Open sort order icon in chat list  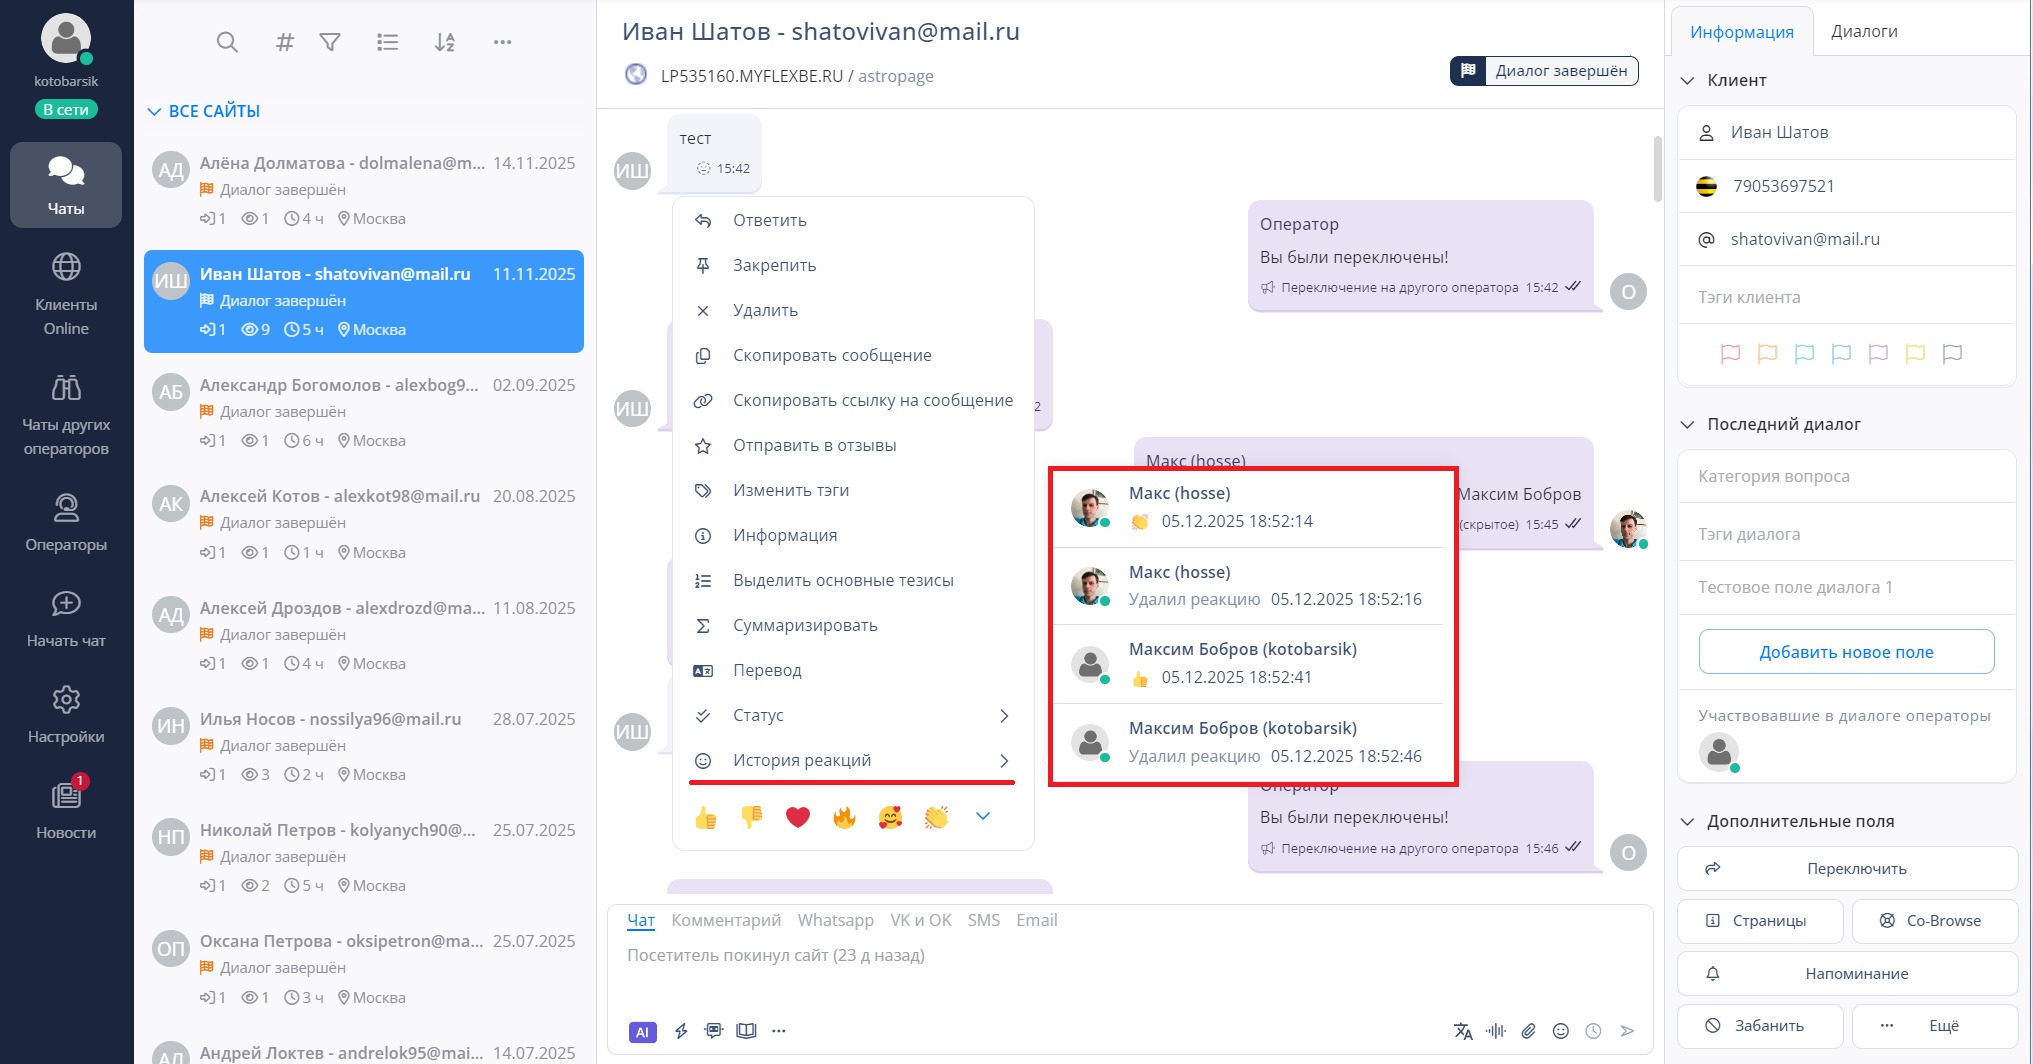coord(445,42)
